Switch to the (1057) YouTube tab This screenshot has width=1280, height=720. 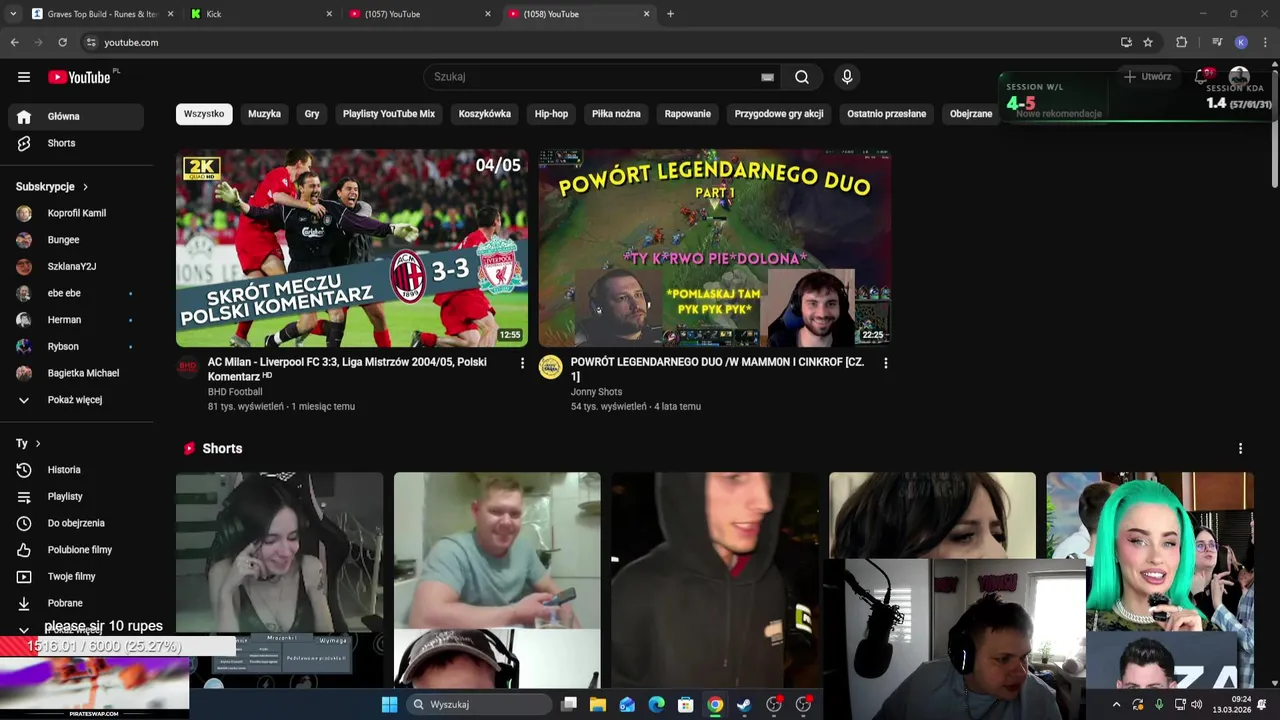pos(420,14)
